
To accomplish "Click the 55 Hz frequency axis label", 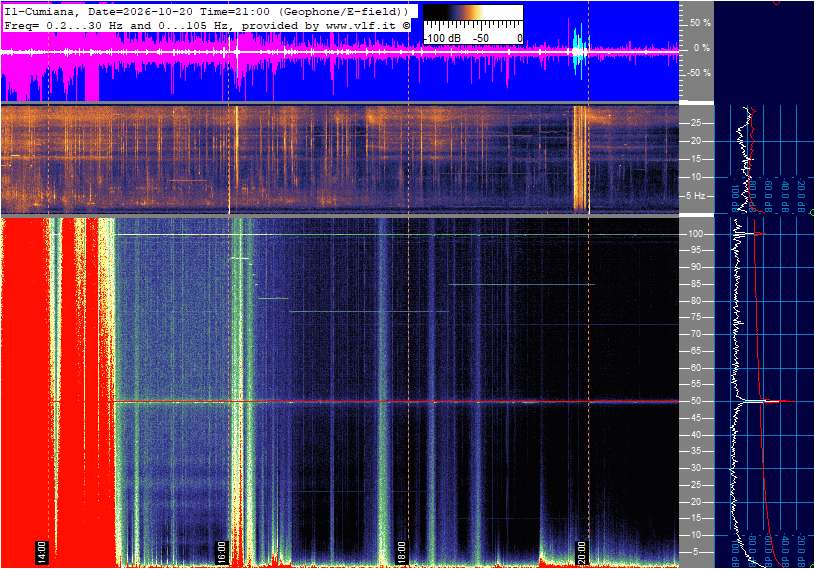I will click(695, 384).
